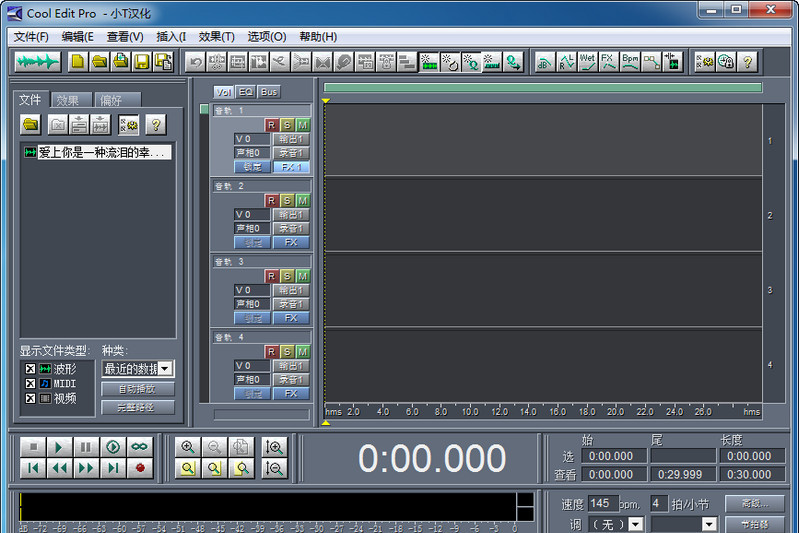
Task: Open the Bpm toolbar icon
Action: click(x=630, y=62)
